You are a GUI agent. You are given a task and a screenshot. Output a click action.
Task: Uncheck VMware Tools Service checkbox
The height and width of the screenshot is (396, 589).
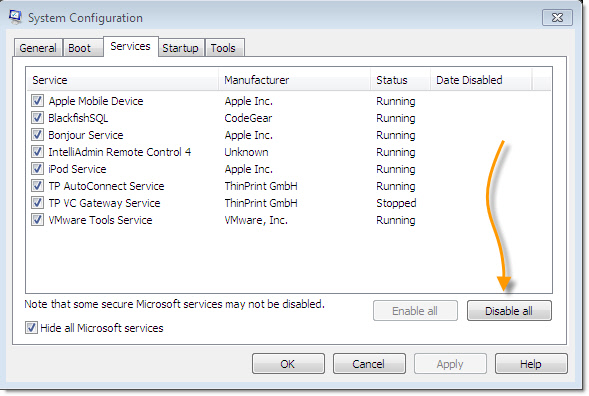[37, 220]
